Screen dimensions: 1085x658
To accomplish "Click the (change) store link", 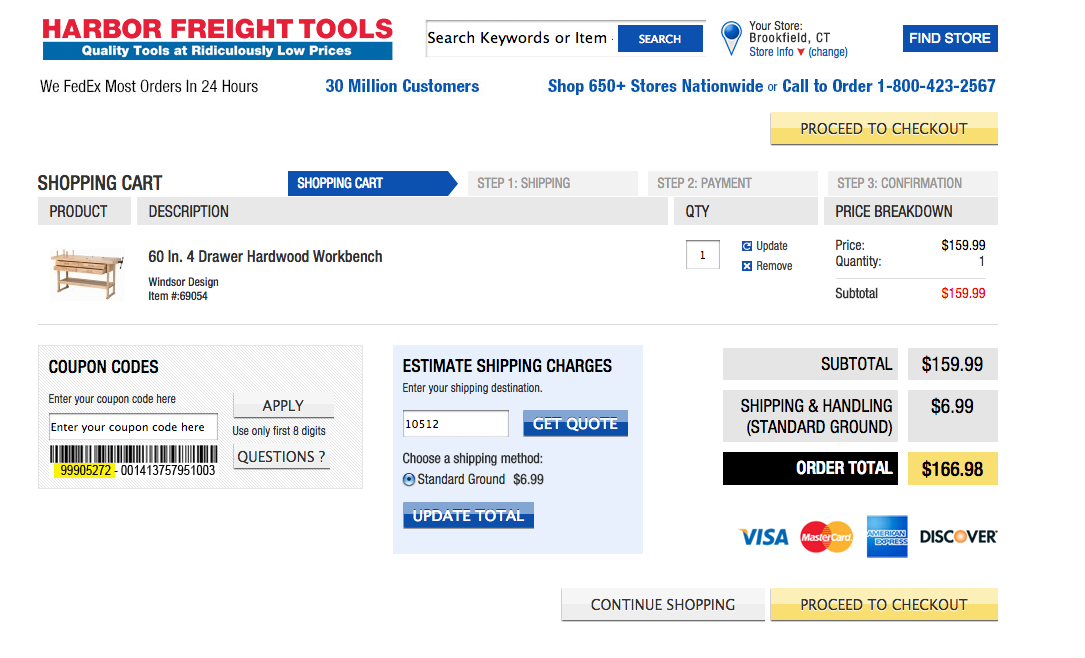I will pyautogui.click(x=828, y=52).
